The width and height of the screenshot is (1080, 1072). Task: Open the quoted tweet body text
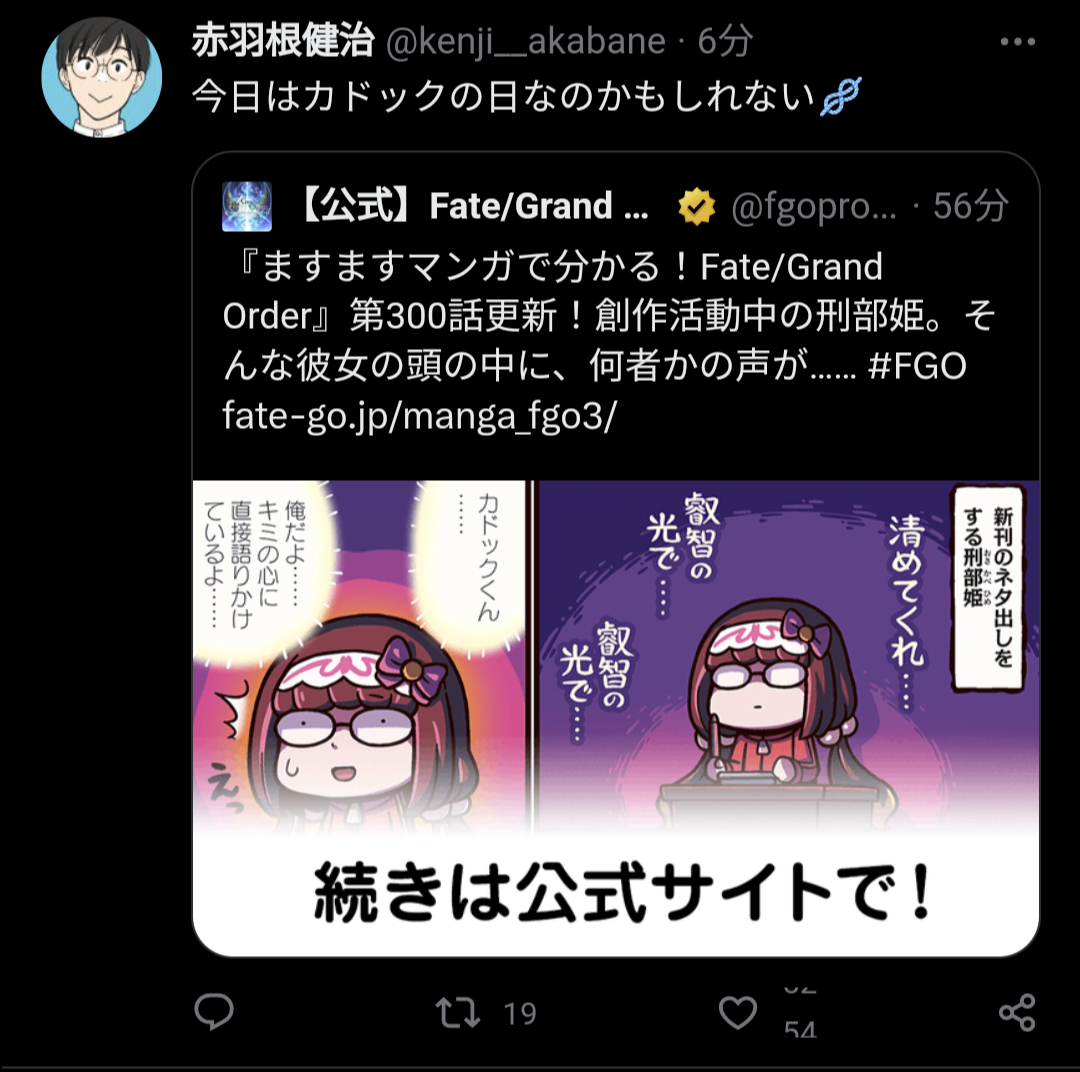609,341
